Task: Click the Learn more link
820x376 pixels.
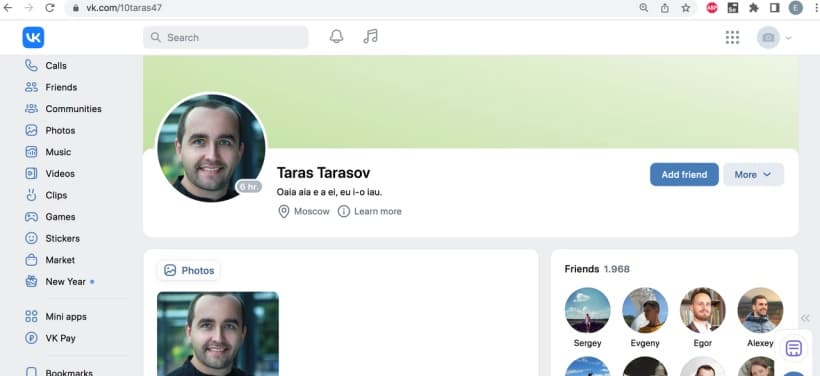Action: 378,211
